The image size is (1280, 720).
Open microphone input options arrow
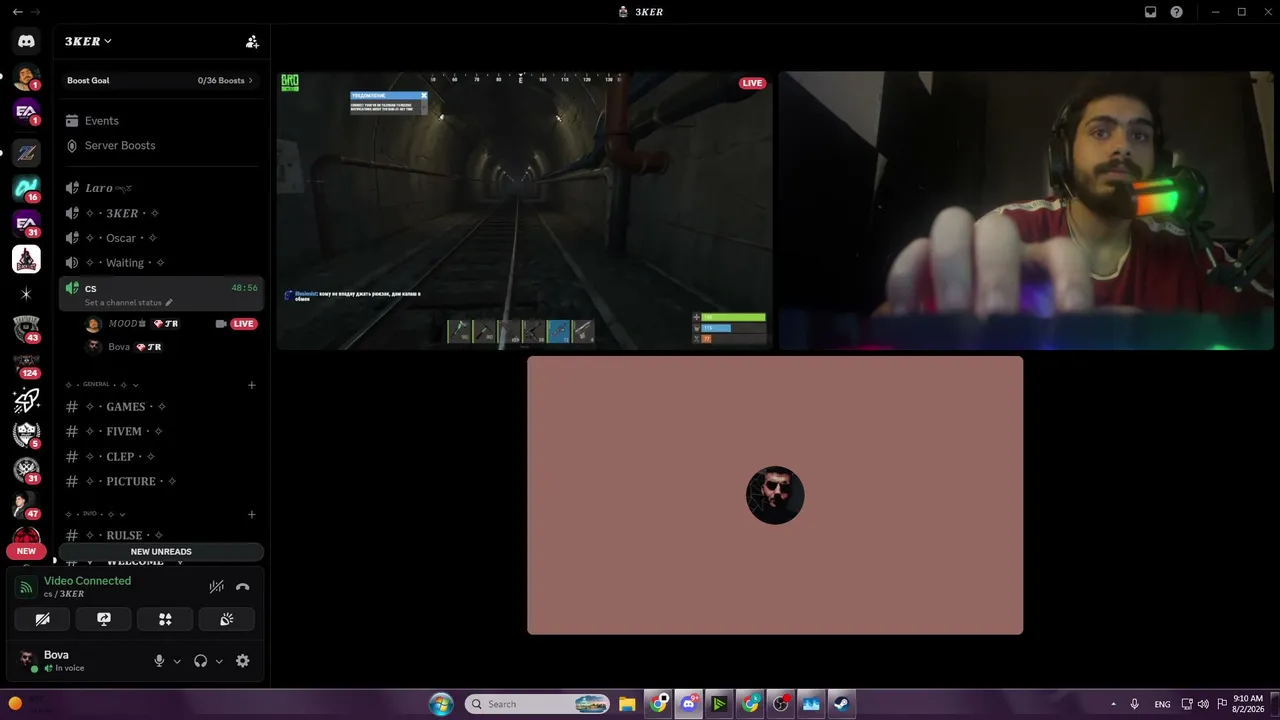[177, 661]
